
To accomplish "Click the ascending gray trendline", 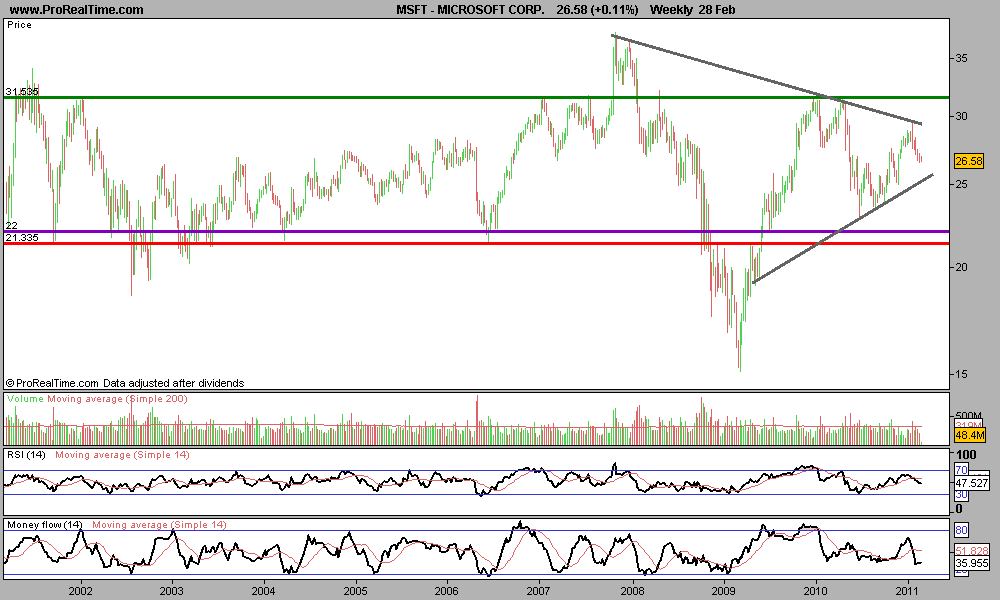I will coord(843,228).
